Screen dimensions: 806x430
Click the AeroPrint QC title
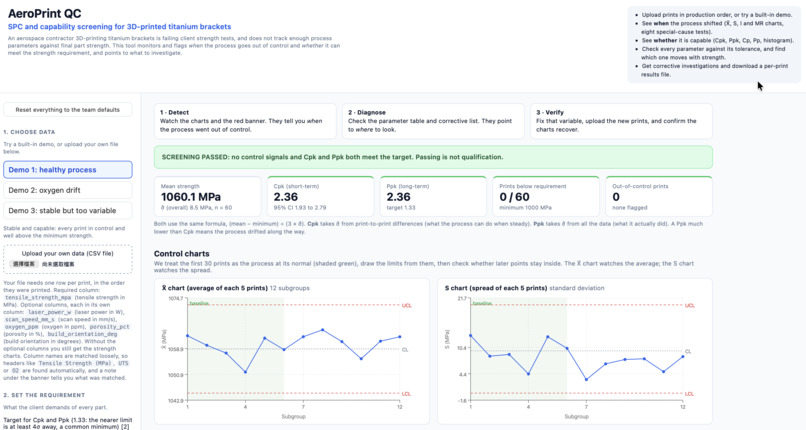44,13
